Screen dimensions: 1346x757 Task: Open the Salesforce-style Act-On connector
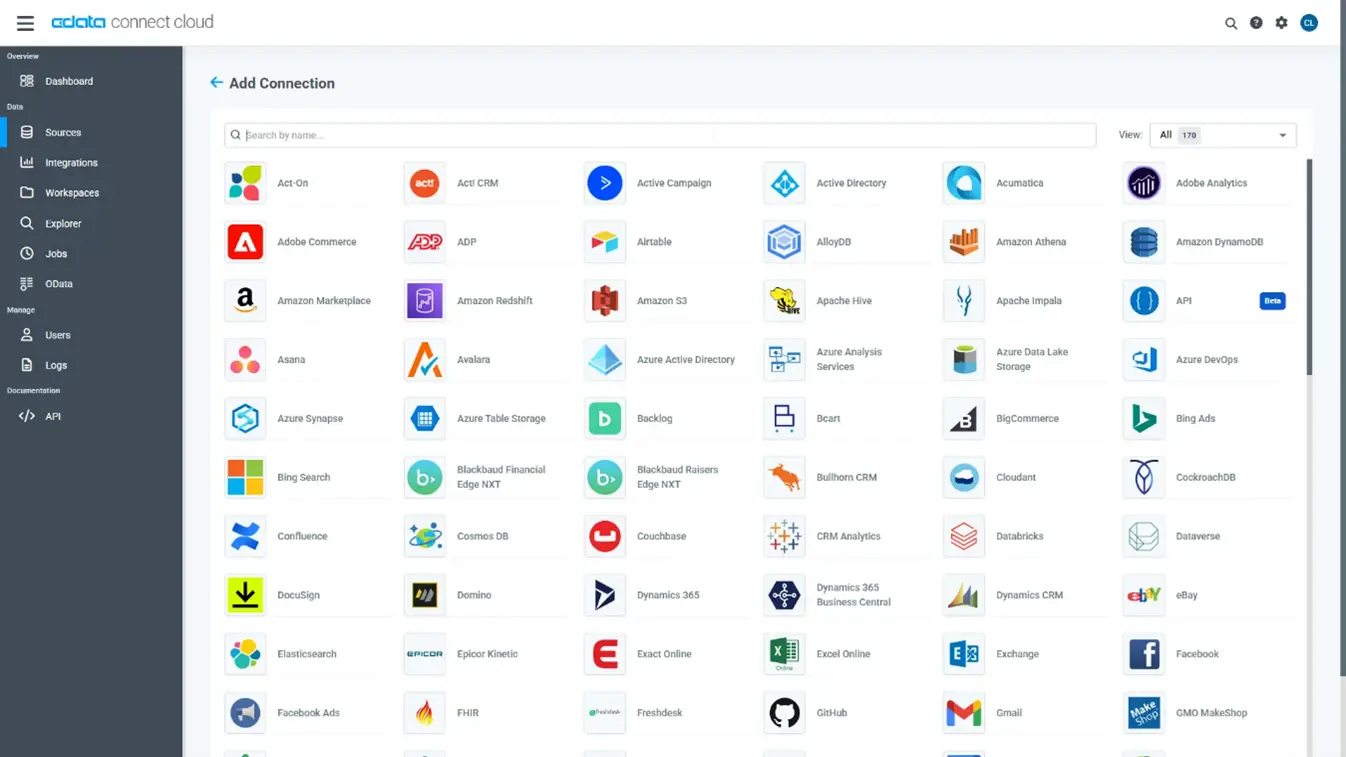[245, 183]
